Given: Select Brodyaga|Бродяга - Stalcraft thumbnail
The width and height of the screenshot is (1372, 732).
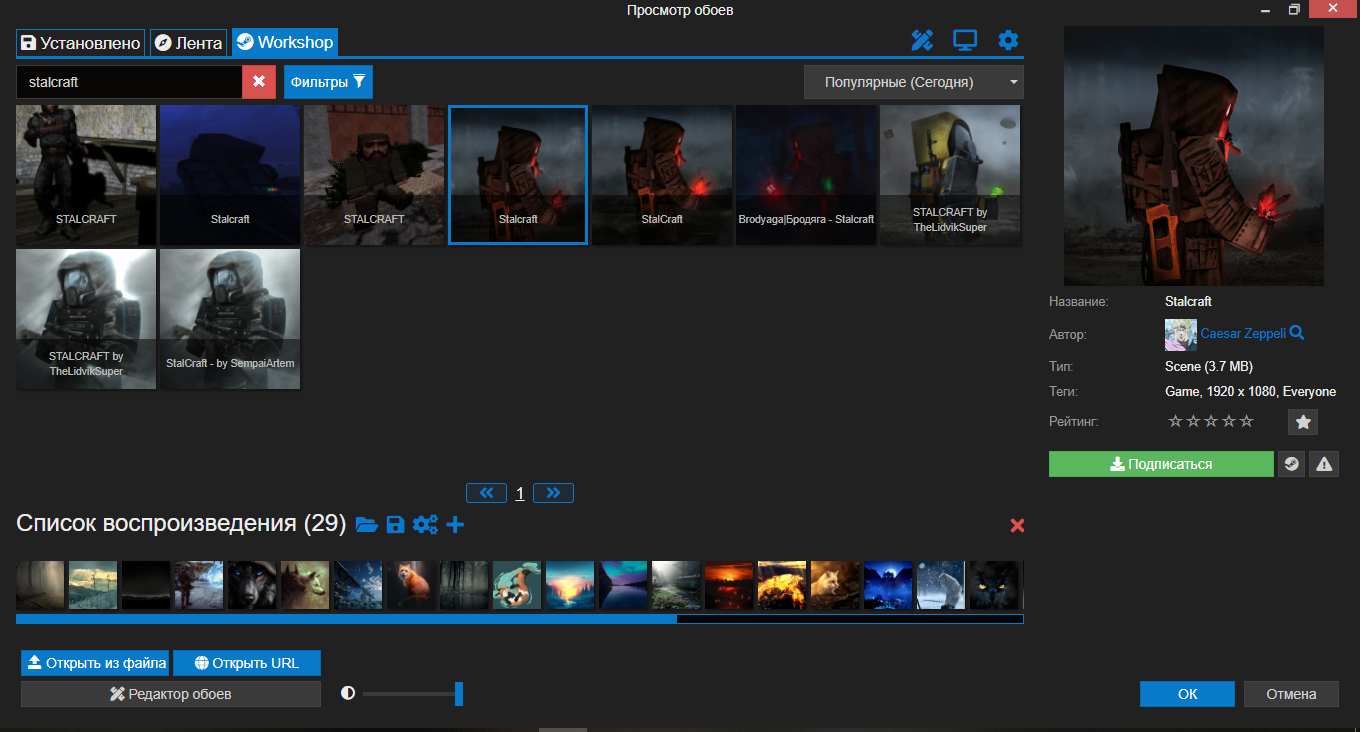Looking at the screenshot, I should (x=806, y=175).
